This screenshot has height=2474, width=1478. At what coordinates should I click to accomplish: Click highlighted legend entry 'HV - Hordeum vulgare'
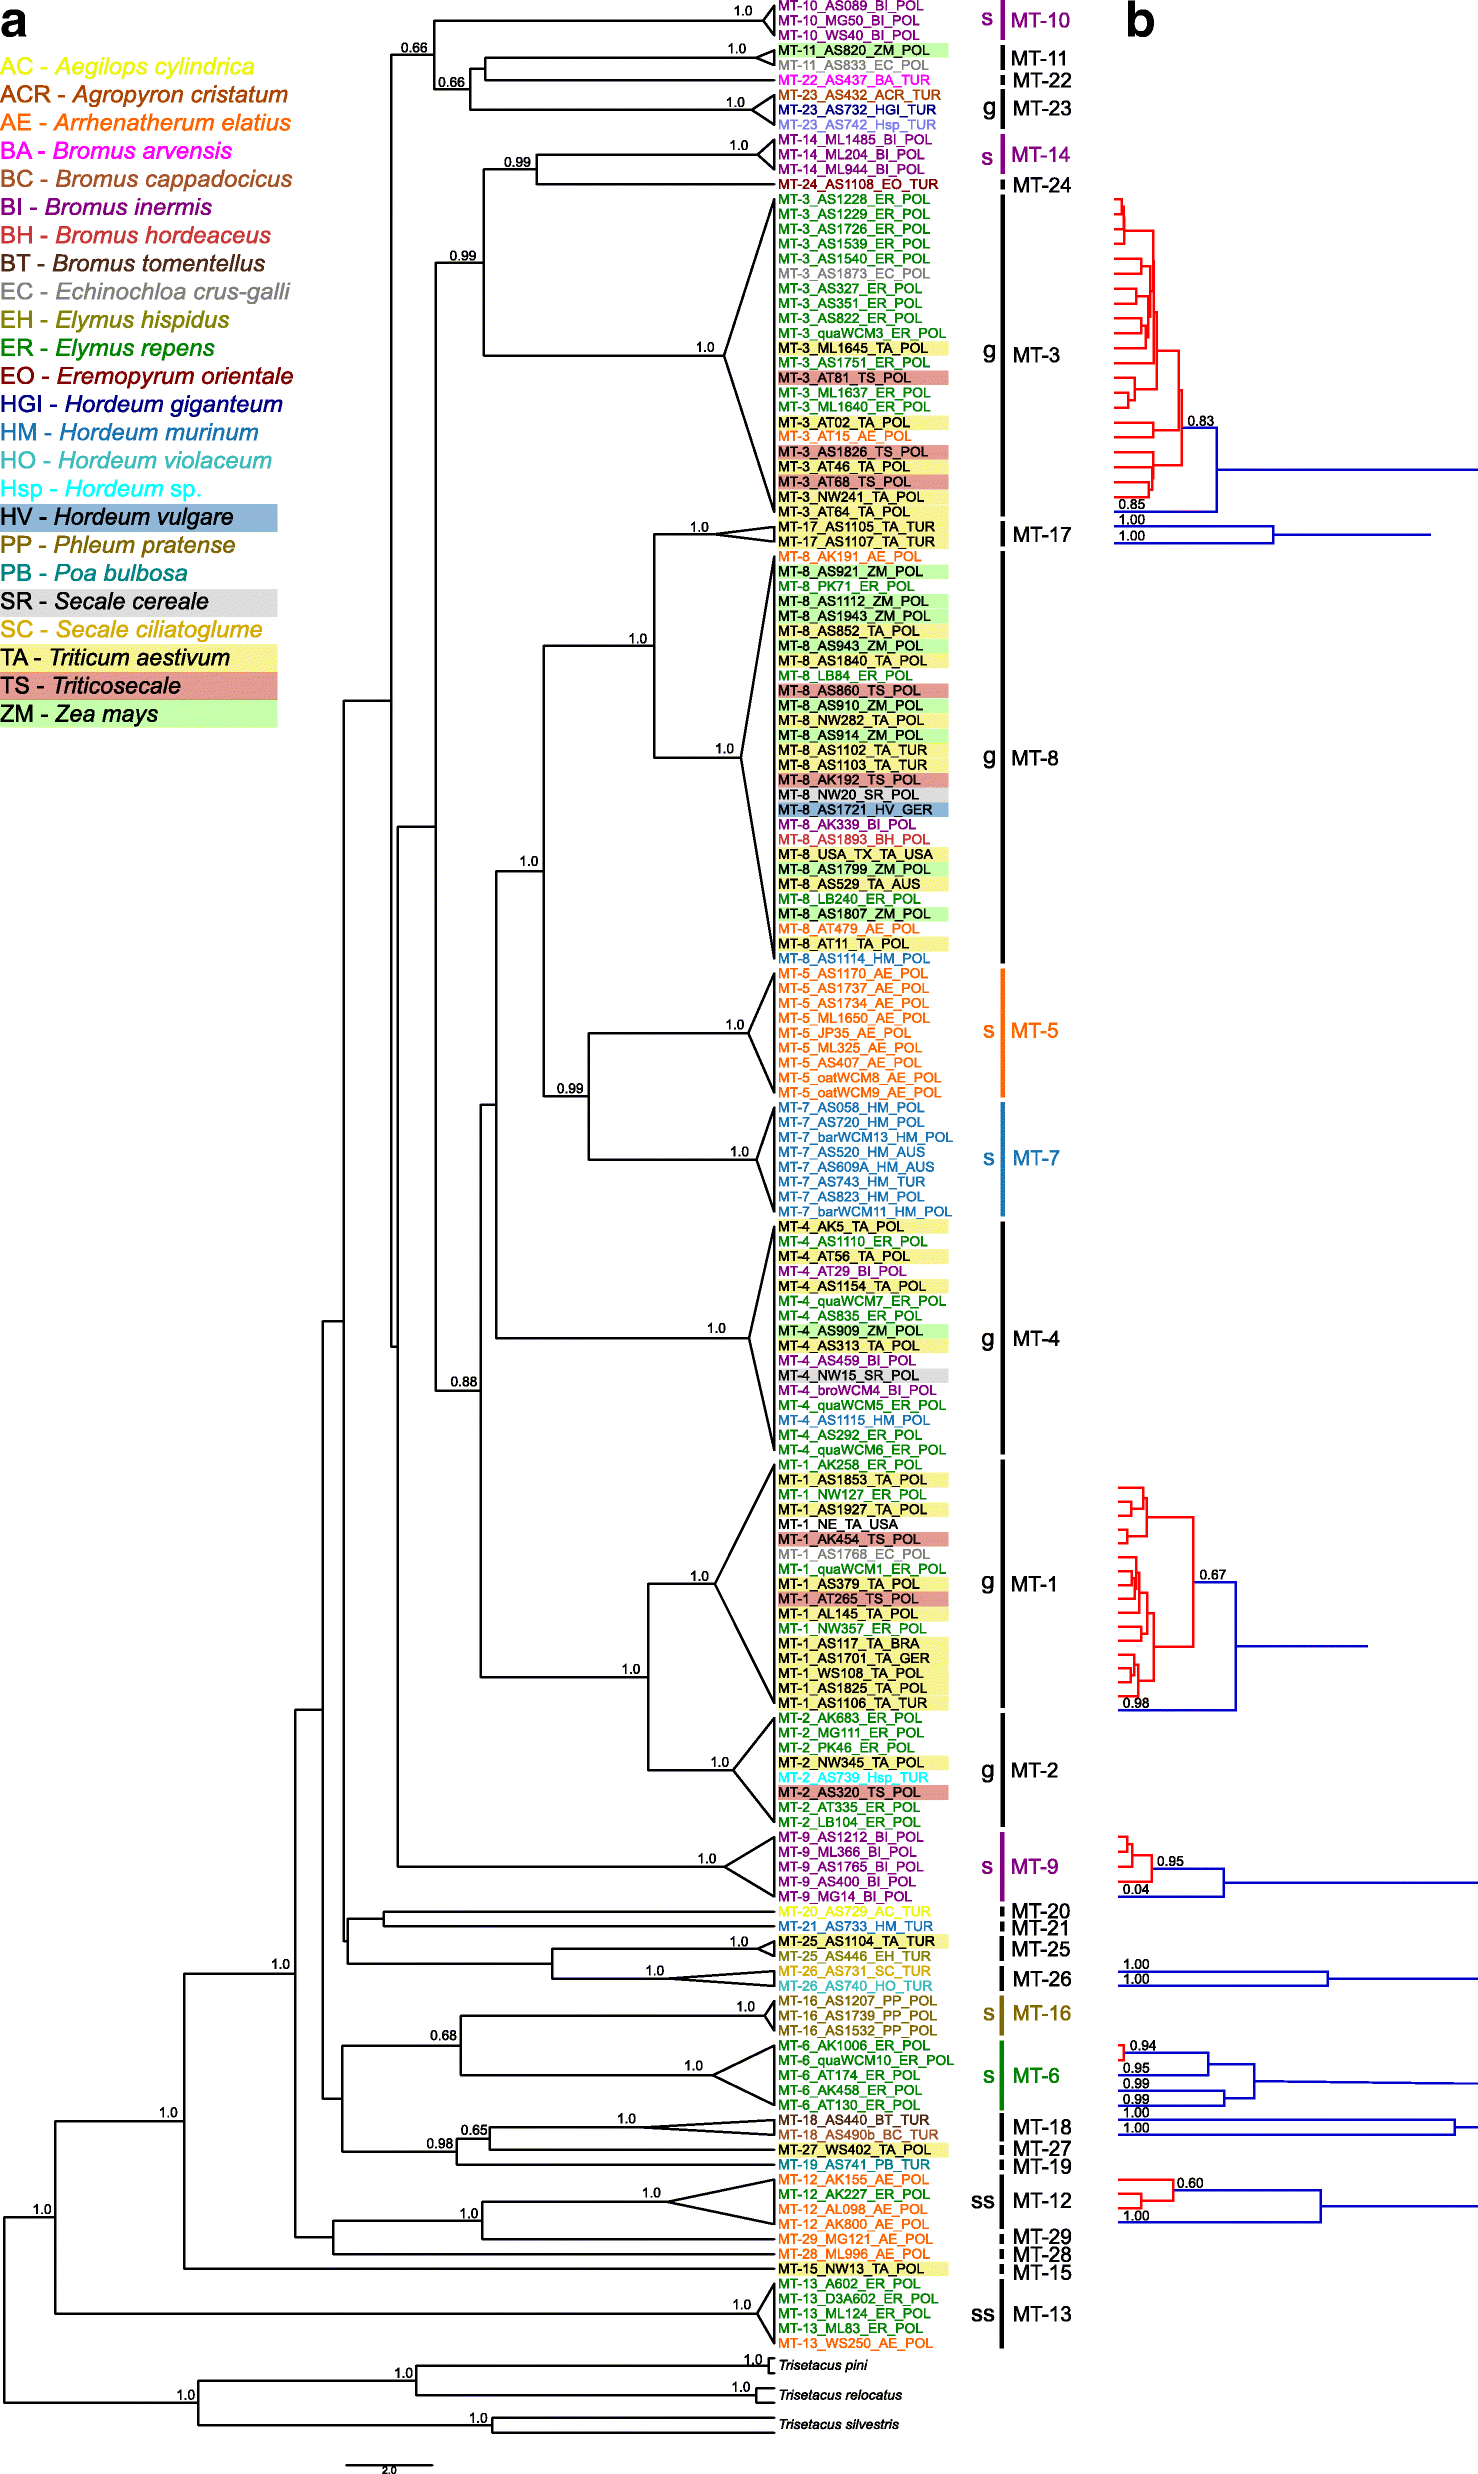click(139, 517)
